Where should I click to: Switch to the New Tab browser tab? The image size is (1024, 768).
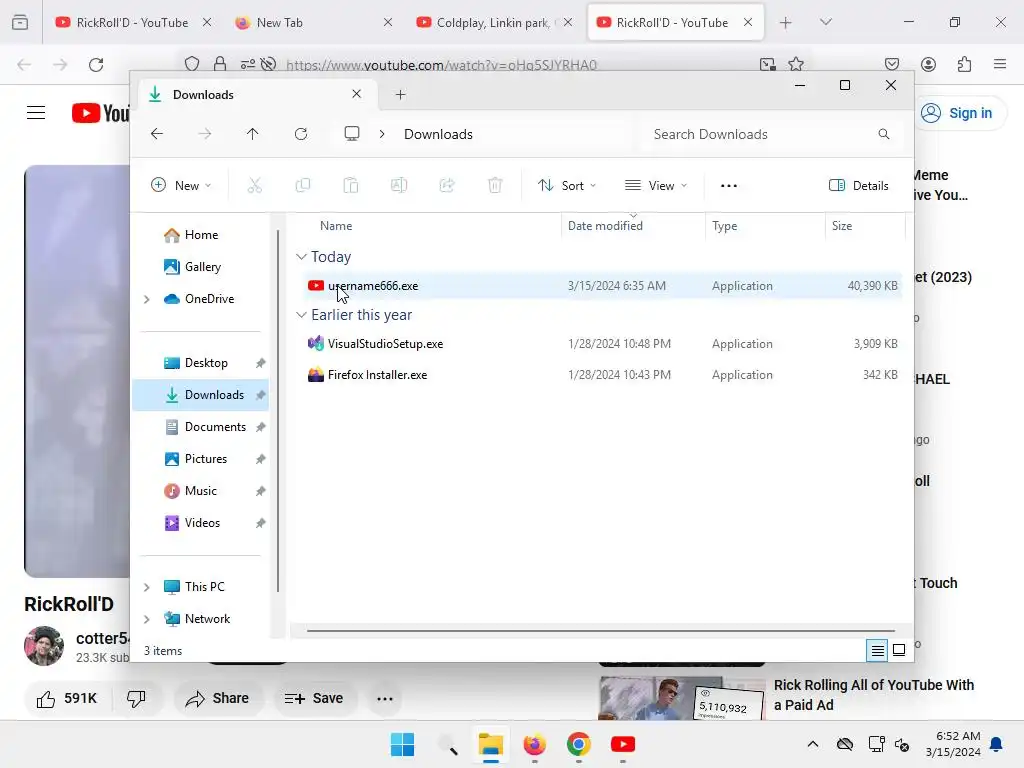click(313, 22)
